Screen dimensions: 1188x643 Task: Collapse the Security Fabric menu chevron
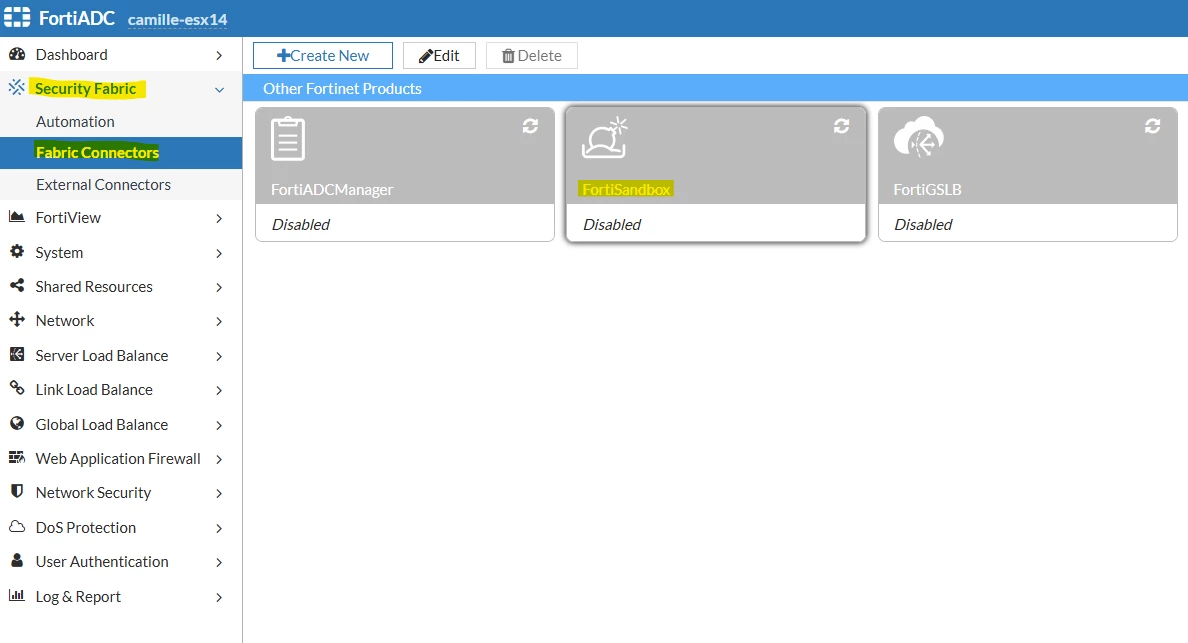click(219, 89)
